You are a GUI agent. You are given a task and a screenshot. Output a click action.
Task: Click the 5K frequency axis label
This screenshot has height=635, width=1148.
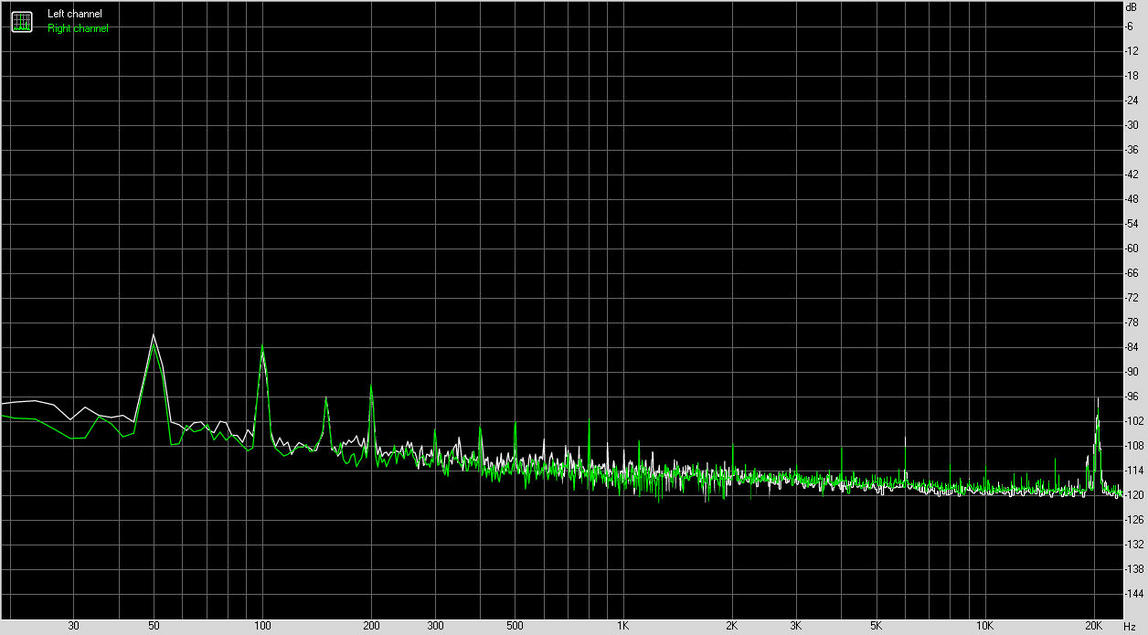click(x=876, y=625)
